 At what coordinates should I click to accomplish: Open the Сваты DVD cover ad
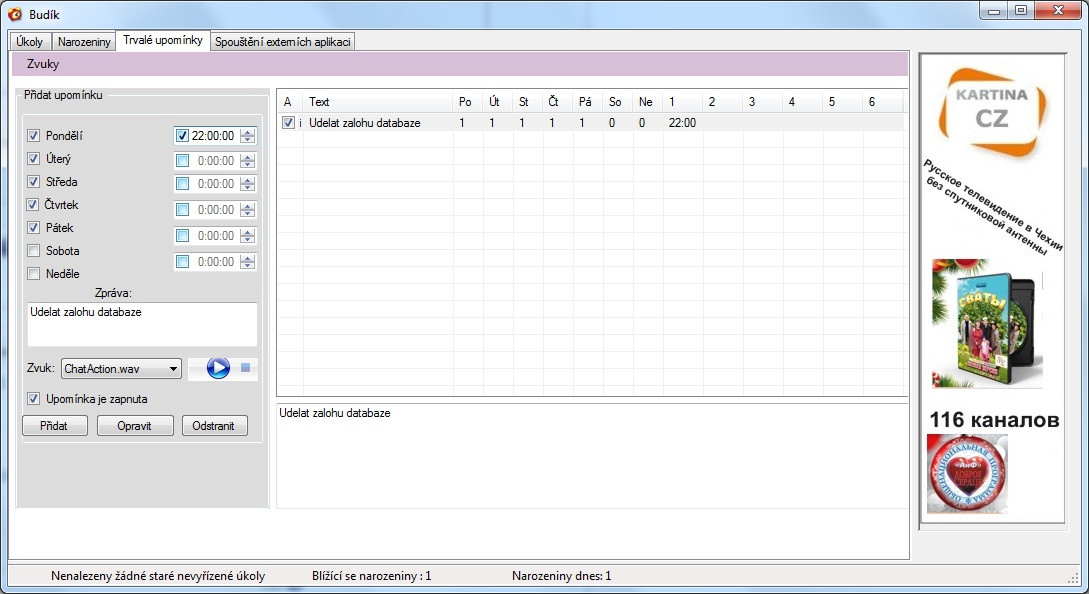(987, 323)
